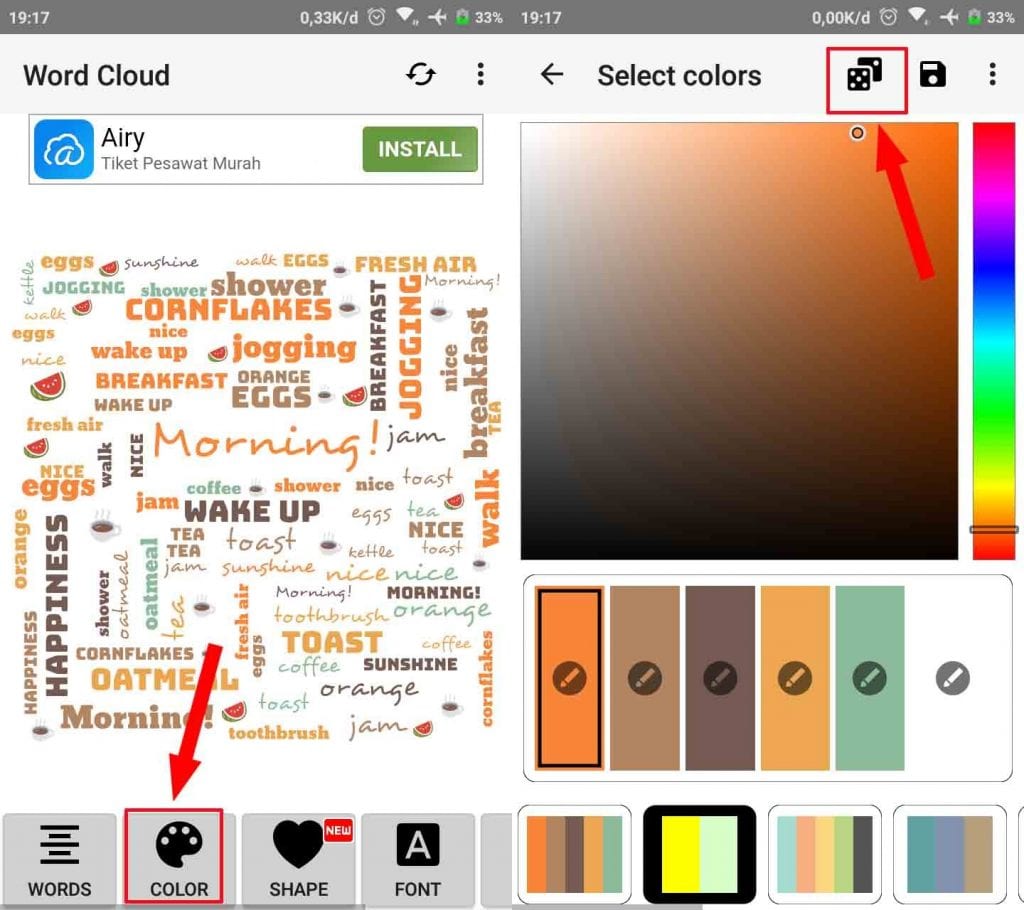Select the teal and tan palette preset

[x=950, y=854]
